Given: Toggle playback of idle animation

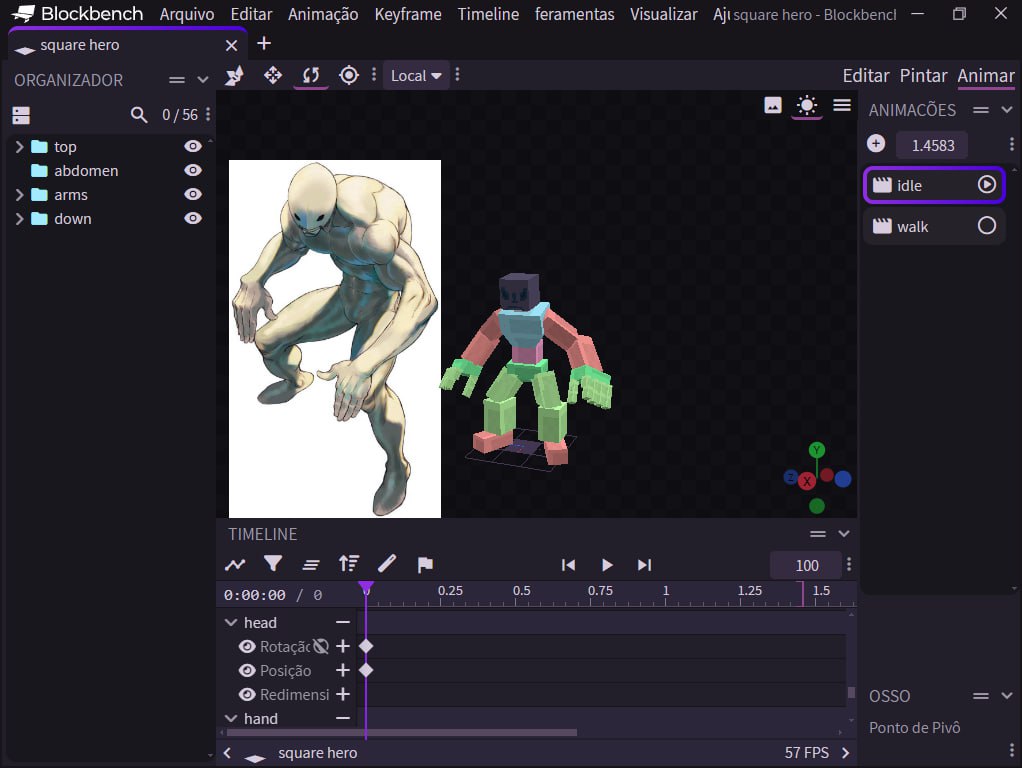Looking at the screenshot, I should [x=987, y=185].
